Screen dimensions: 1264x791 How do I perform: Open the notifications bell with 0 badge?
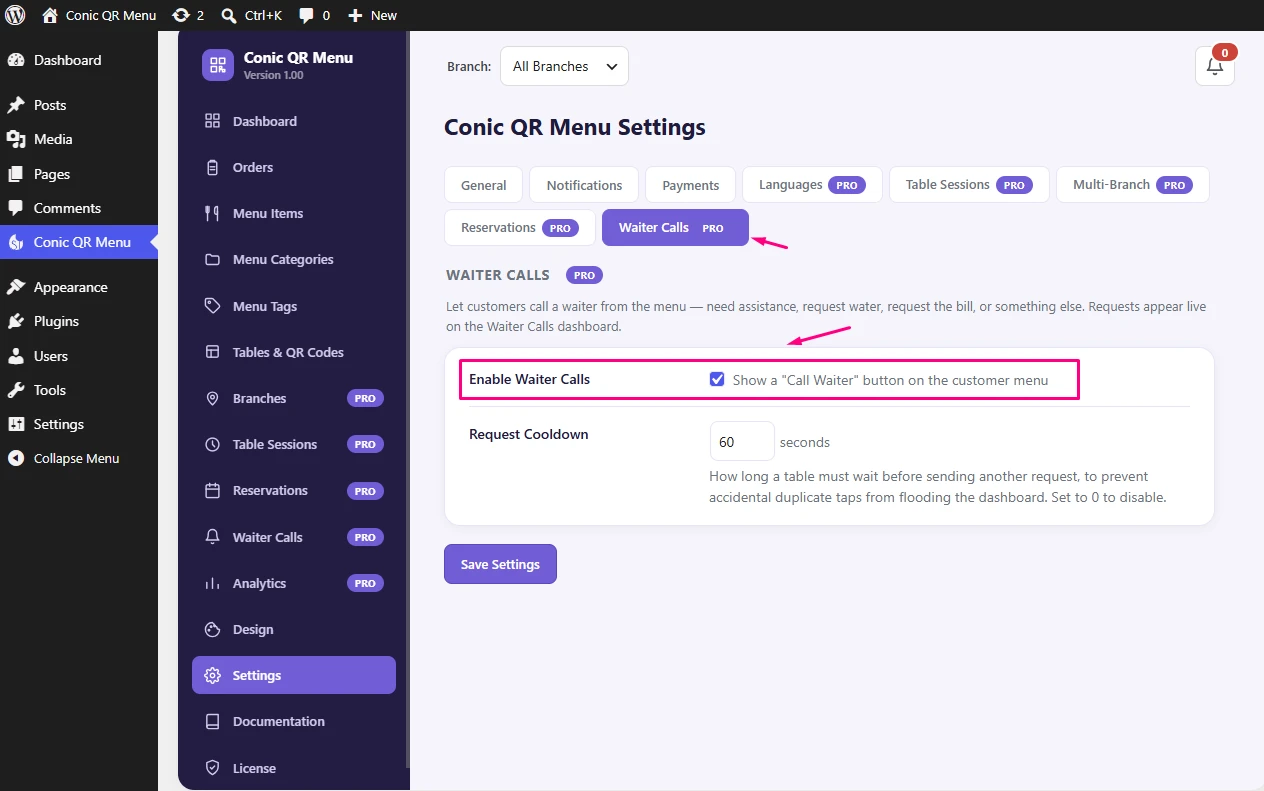tap(1215, 66)
